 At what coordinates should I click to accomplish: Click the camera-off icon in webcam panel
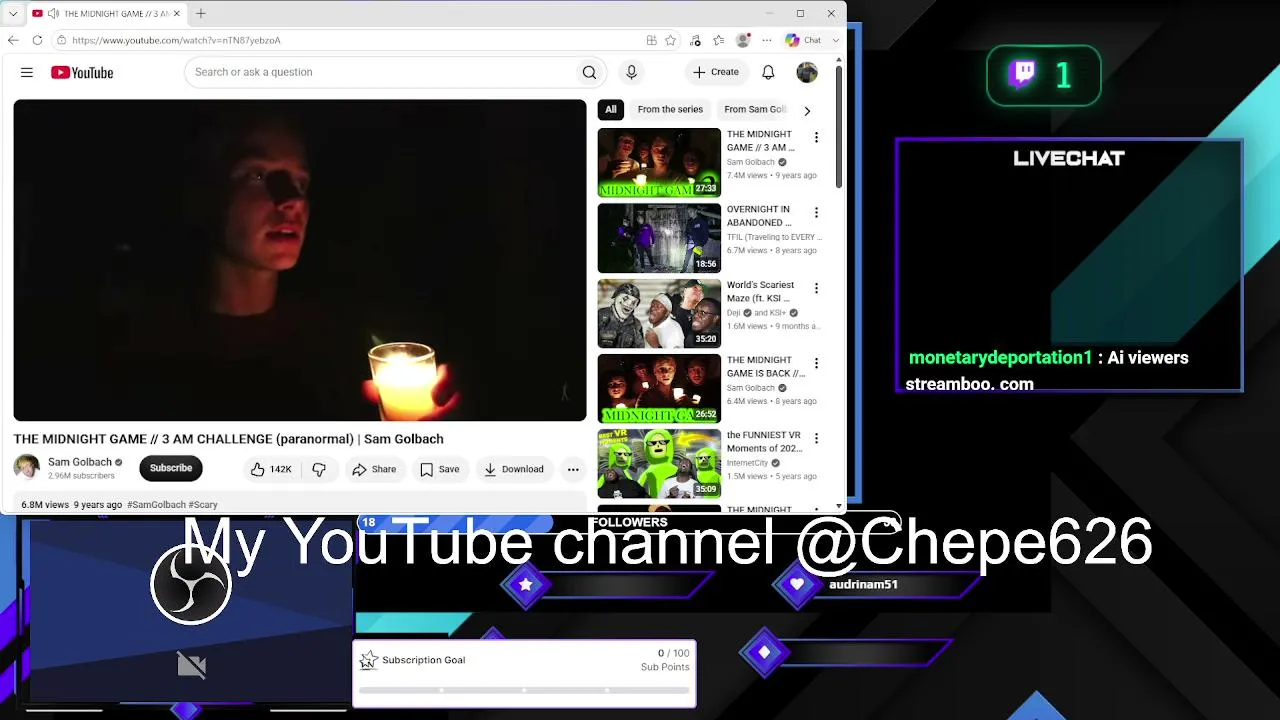click(192, 665)
